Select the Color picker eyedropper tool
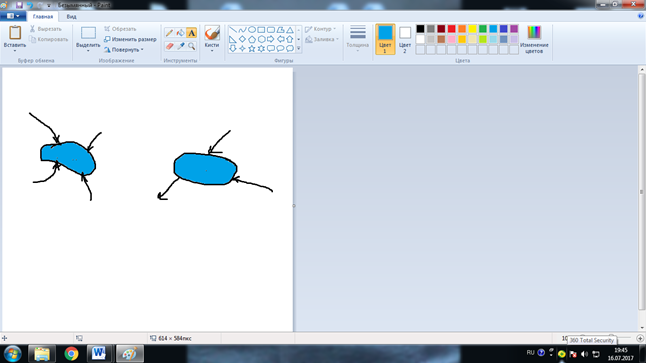 click(180, 46)
